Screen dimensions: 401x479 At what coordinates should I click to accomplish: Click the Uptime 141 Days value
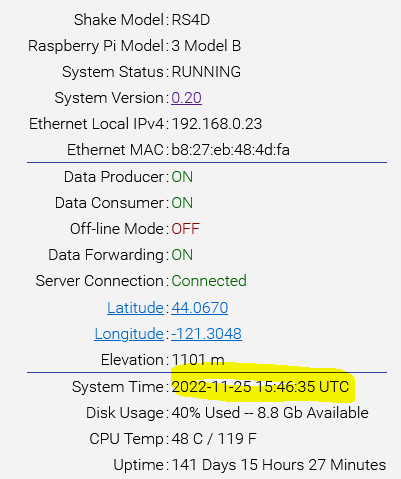coord(279,465)
